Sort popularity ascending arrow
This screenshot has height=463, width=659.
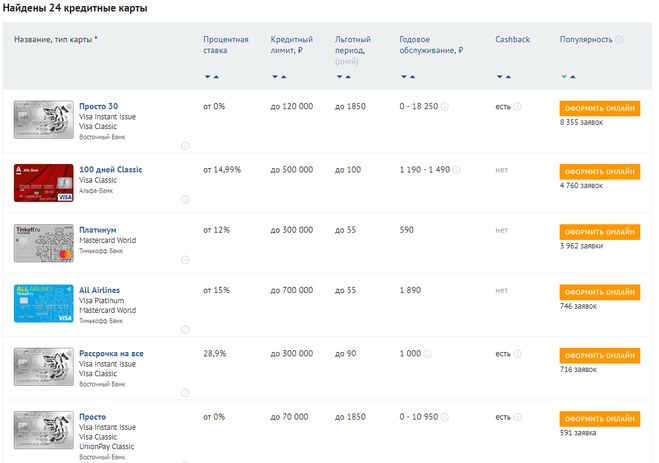[x=573, y=77]
